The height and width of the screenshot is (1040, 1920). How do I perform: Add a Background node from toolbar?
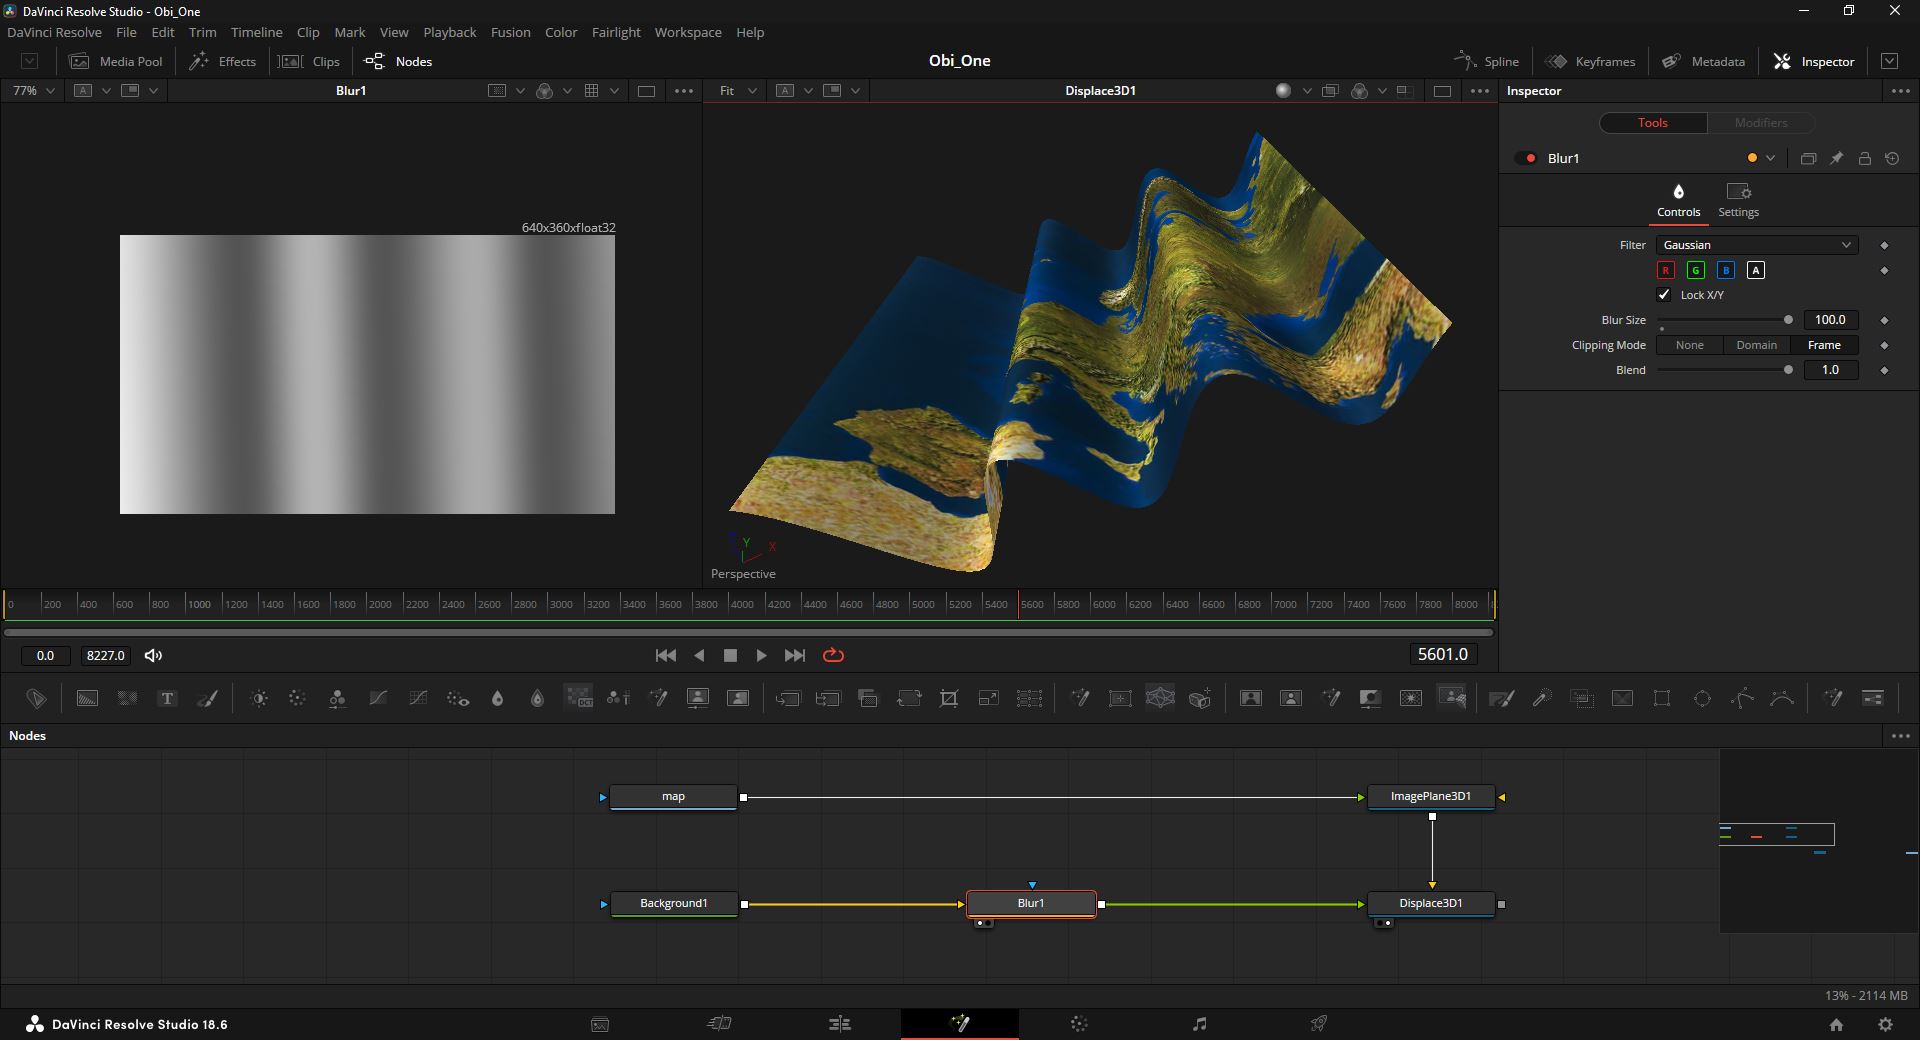87,698
